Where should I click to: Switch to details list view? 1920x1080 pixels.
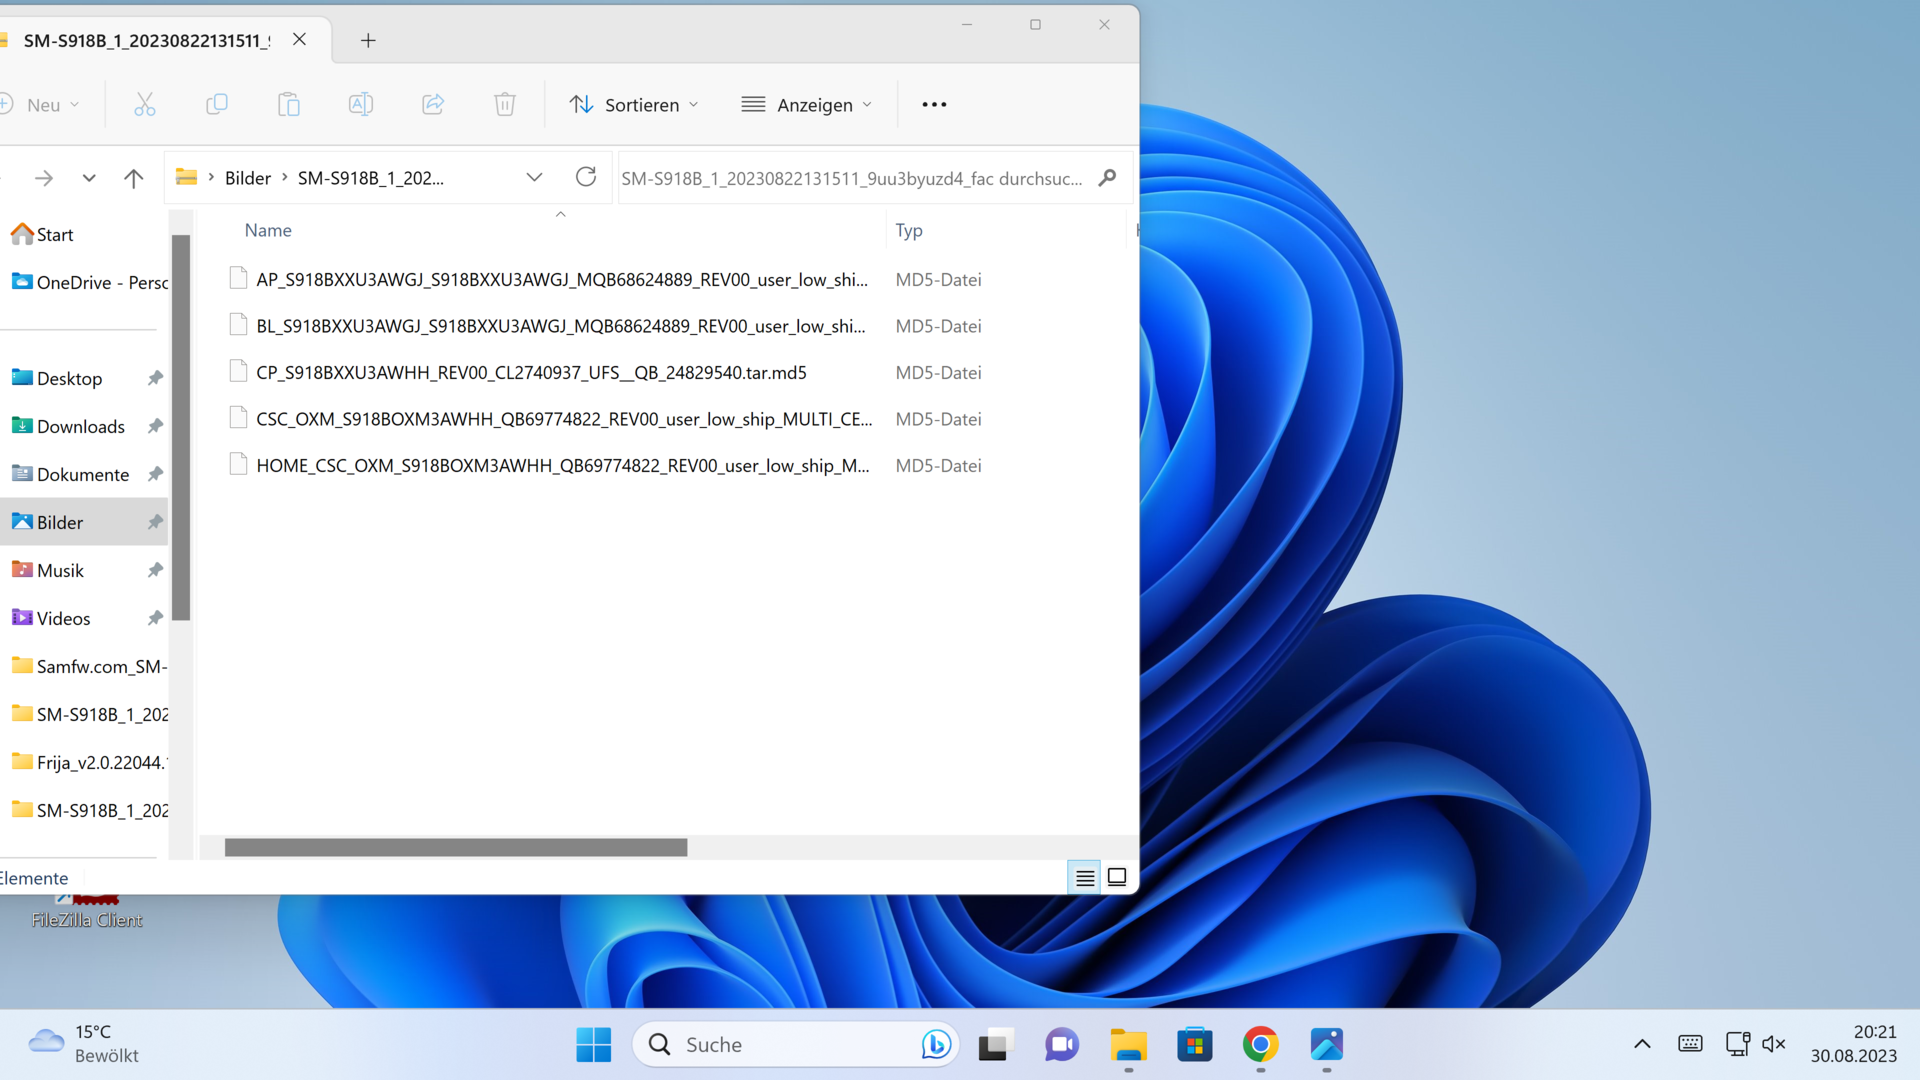pyautogui.click(x=1085, y=878)
